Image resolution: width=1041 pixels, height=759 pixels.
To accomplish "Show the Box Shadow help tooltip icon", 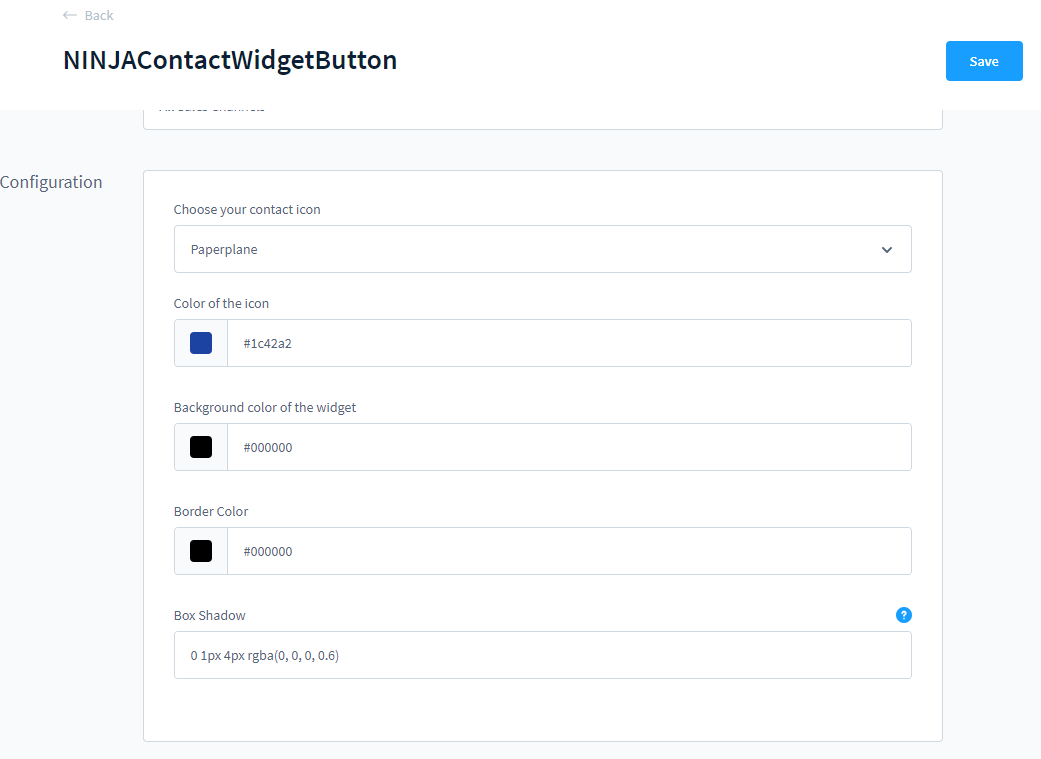I will click(904, 615).
